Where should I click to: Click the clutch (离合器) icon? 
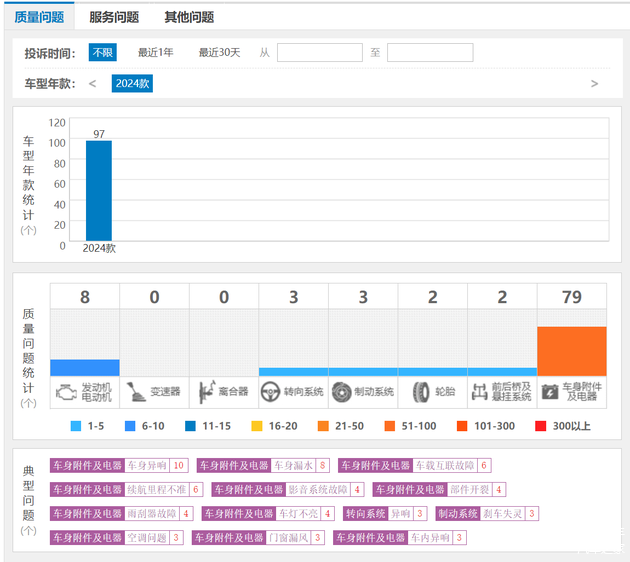207,391
